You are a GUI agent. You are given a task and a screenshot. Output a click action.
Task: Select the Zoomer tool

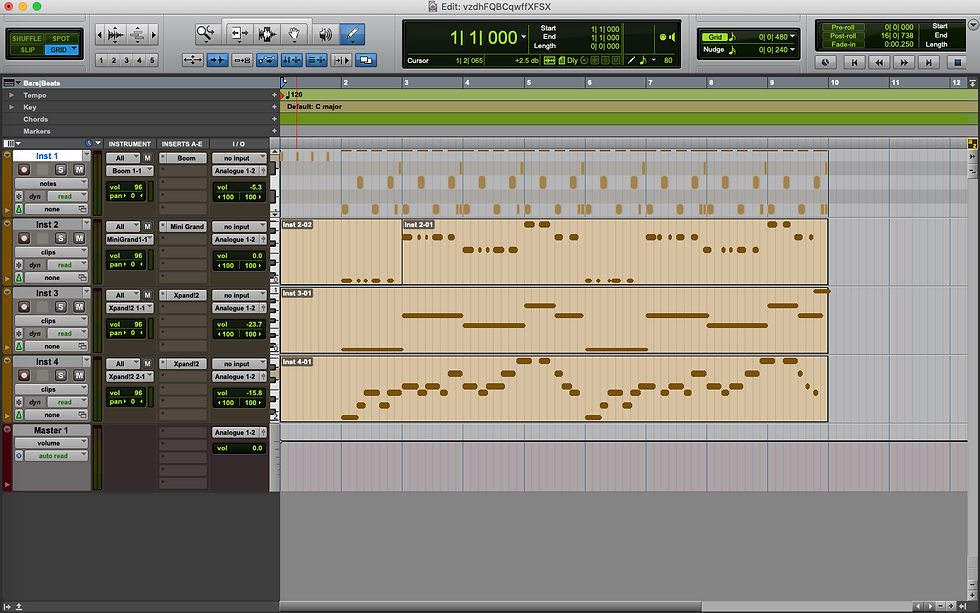(x=205, y=34)
